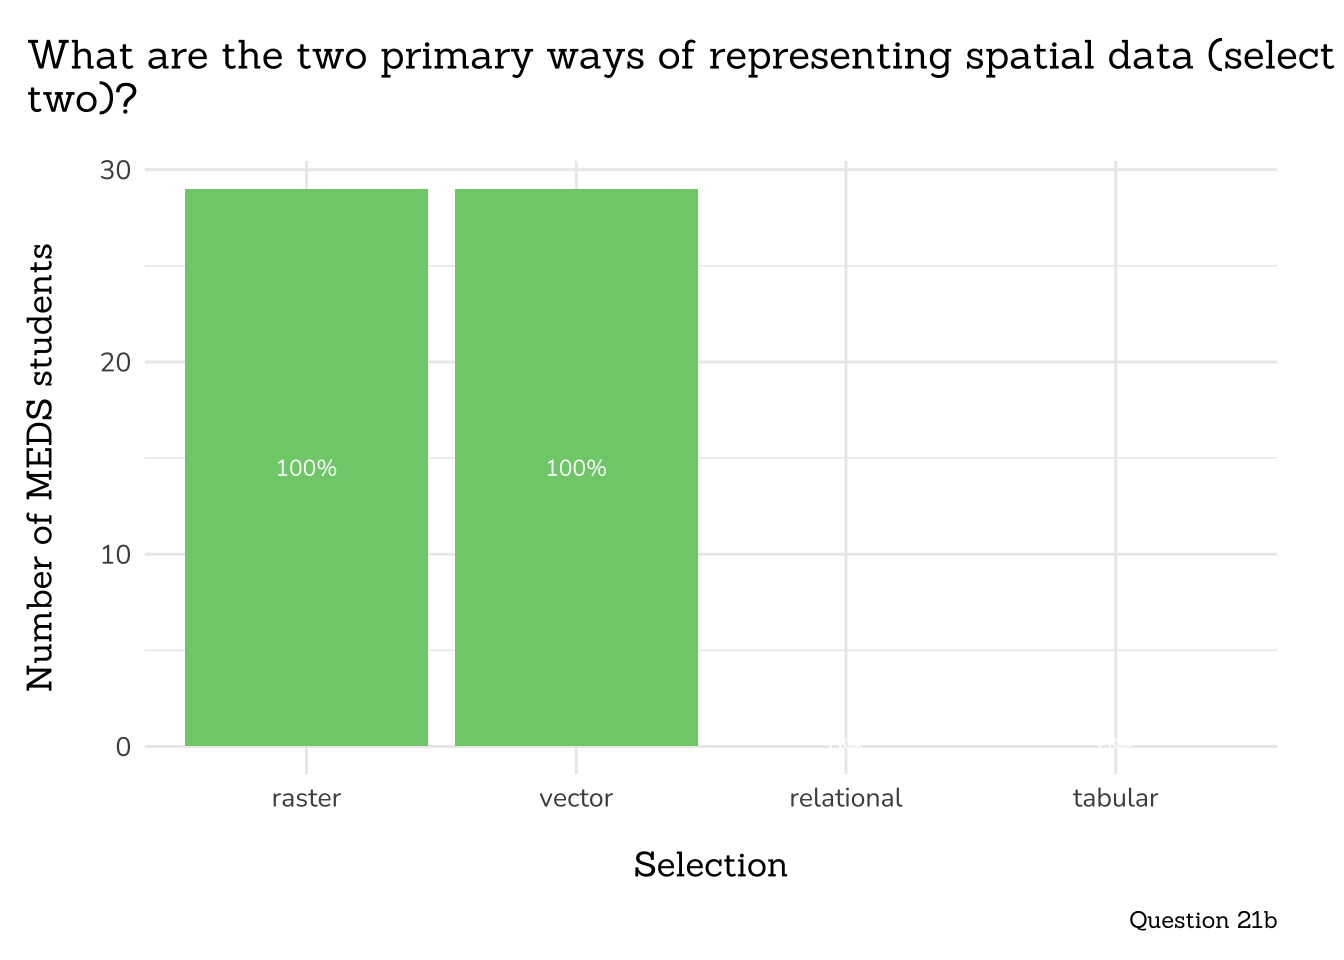
Task: Click the 'relational' x-axis label
Action: point(846,798)
